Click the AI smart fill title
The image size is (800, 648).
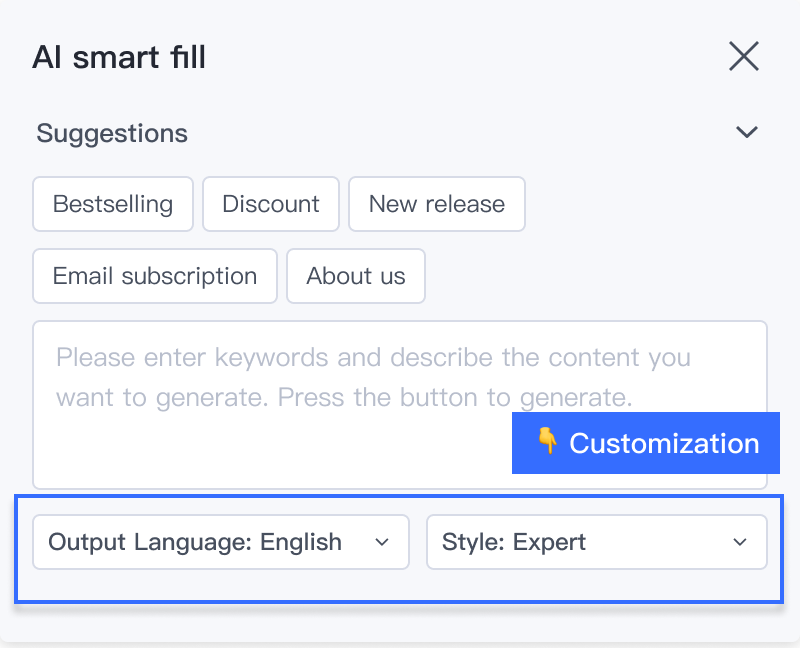119,57
